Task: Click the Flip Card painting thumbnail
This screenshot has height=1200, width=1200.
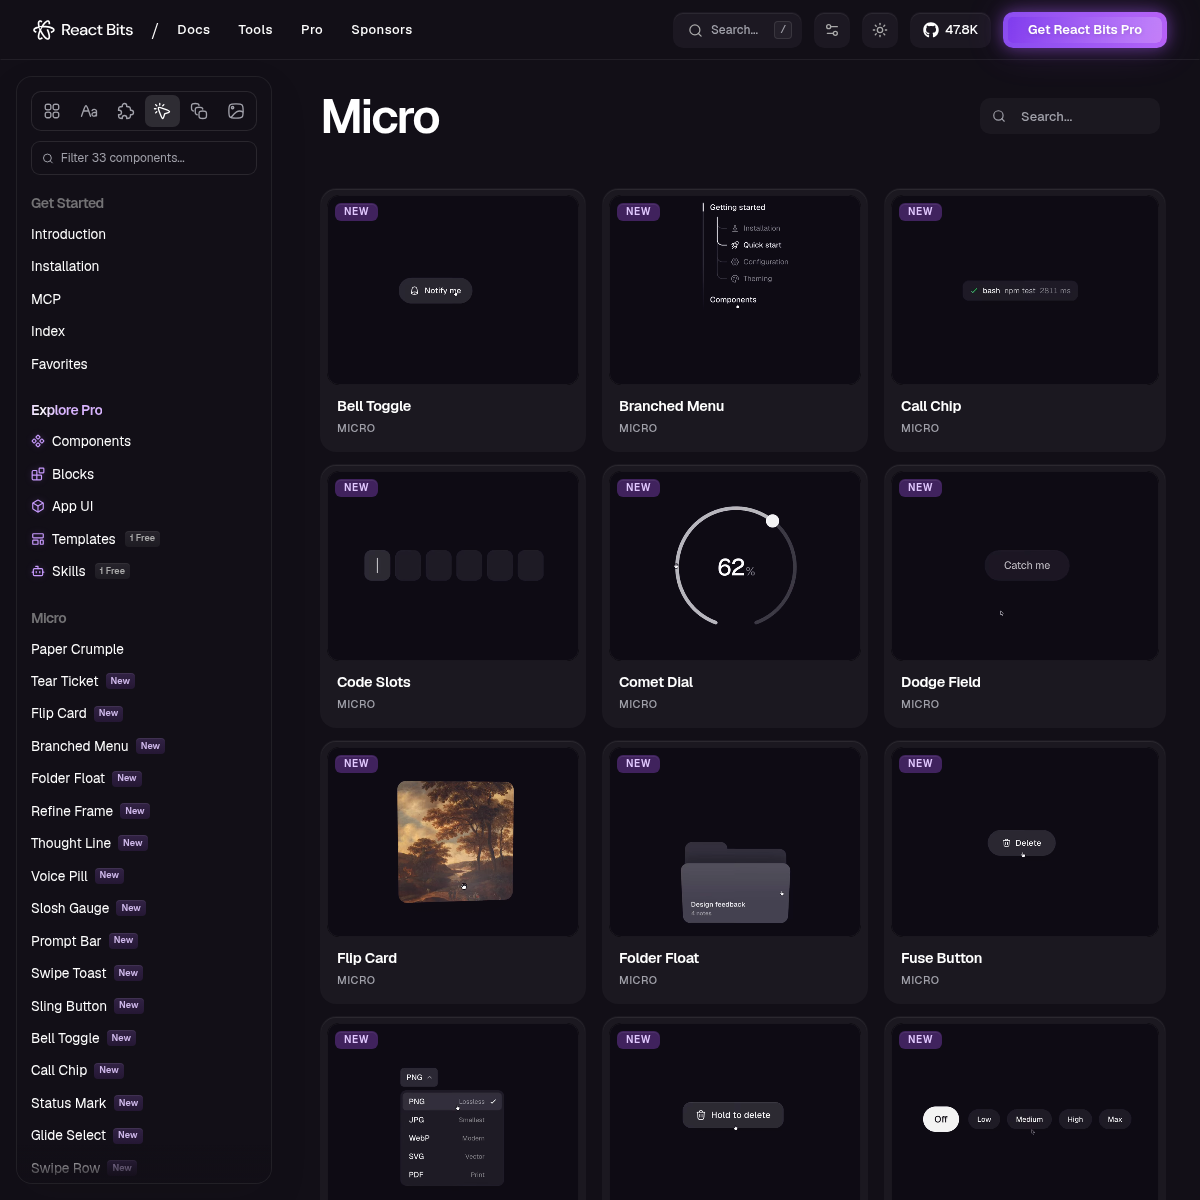Action: coord(455,842)
